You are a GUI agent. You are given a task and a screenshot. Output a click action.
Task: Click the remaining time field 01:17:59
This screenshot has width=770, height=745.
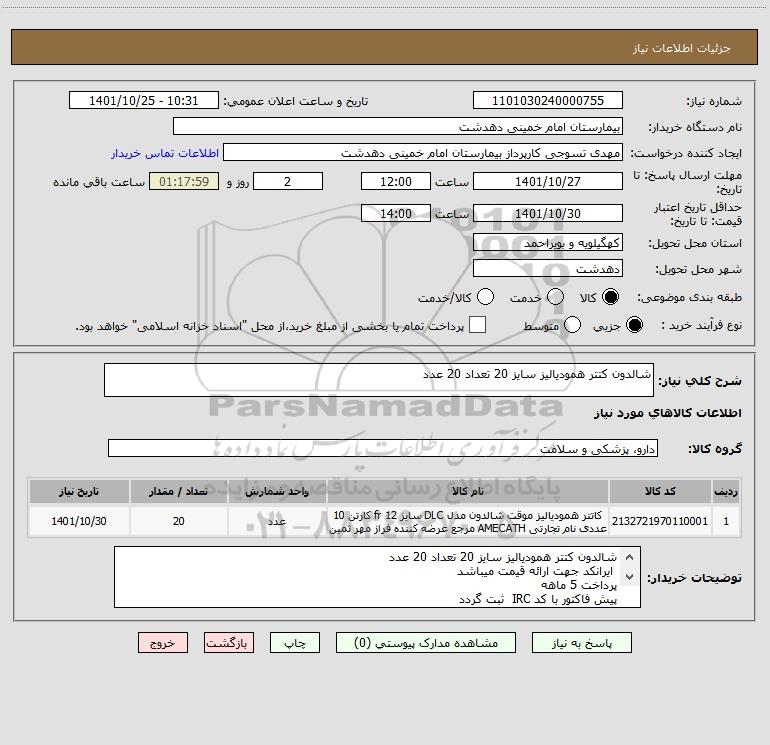[x=184, y=181]
